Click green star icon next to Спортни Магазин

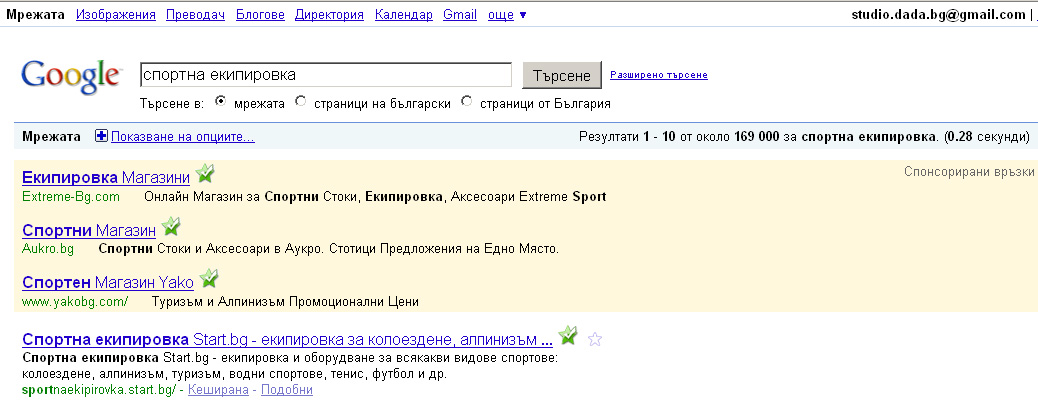(171, 227)
